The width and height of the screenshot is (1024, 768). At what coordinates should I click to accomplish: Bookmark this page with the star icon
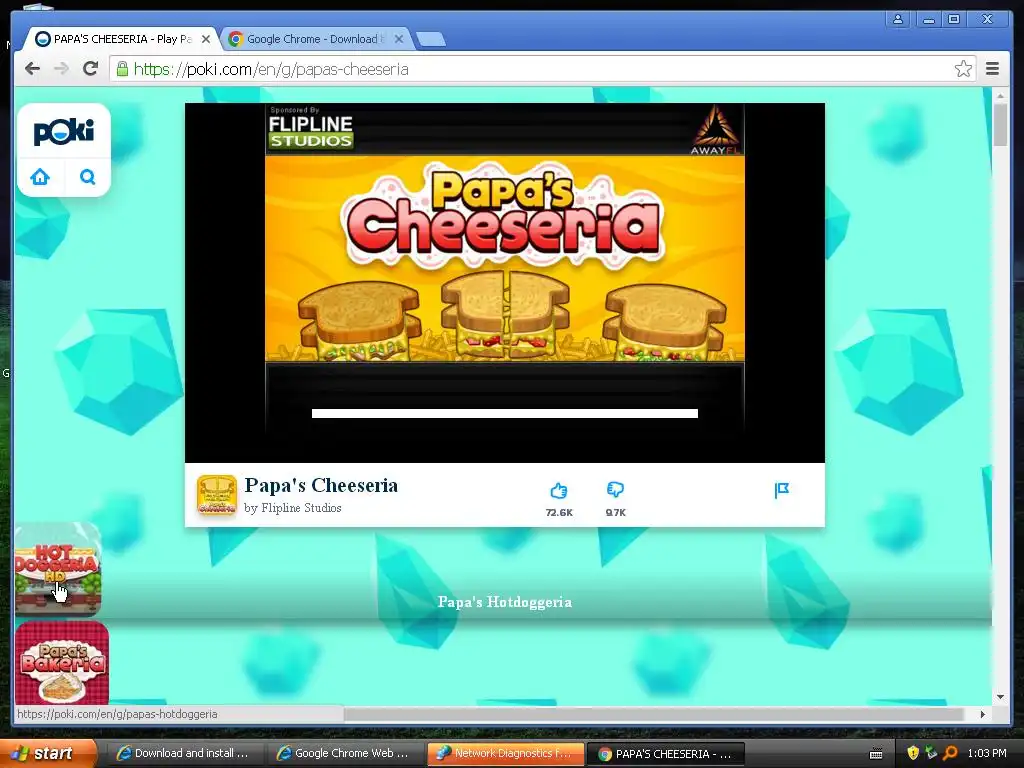(x=963, y=69)
